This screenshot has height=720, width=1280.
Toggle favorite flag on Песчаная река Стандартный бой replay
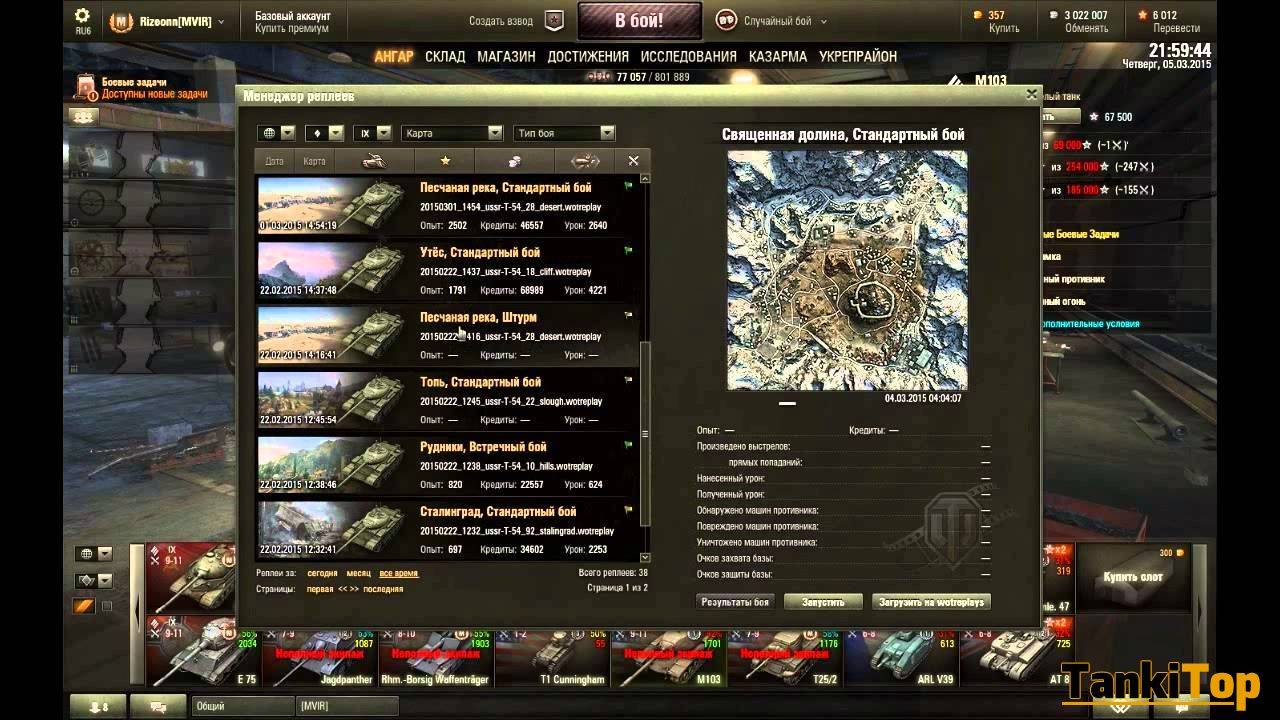(628, 186)
